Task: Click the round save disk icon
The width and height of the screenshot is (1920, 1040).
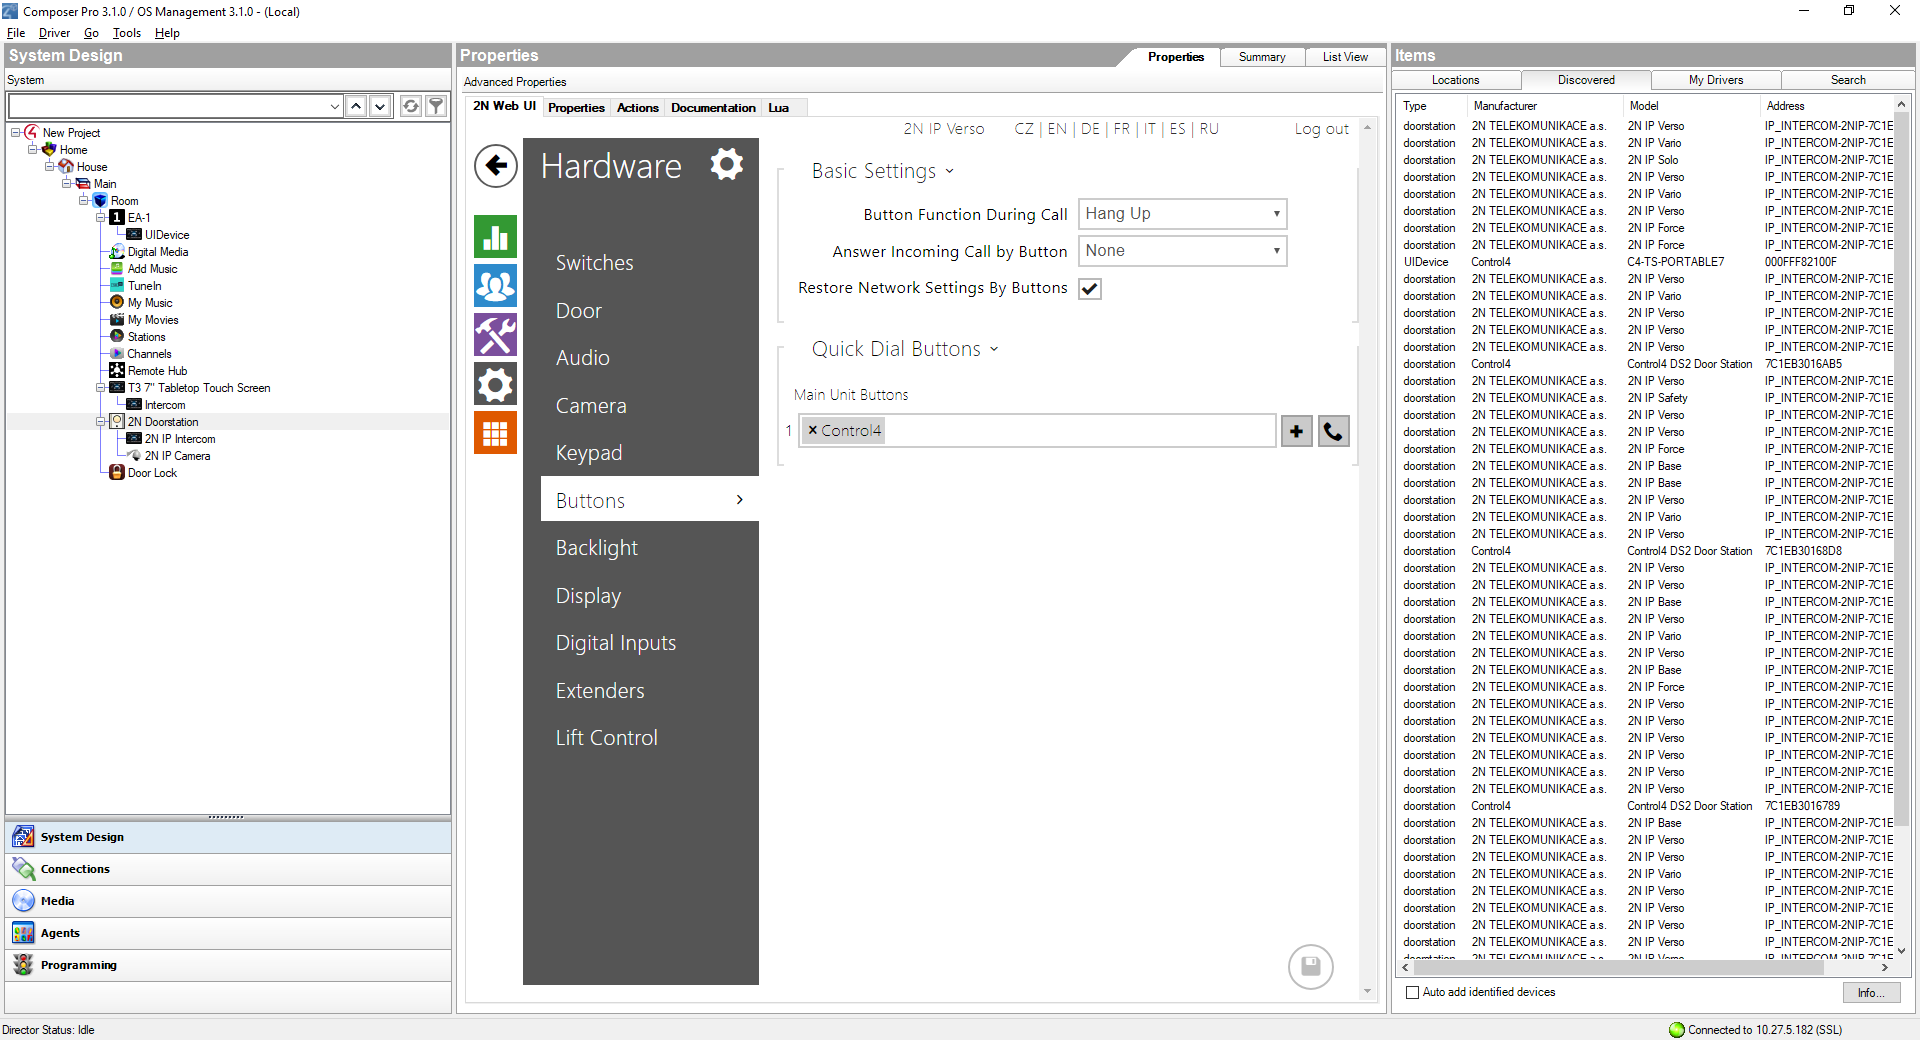Action: pos(1310,967)
